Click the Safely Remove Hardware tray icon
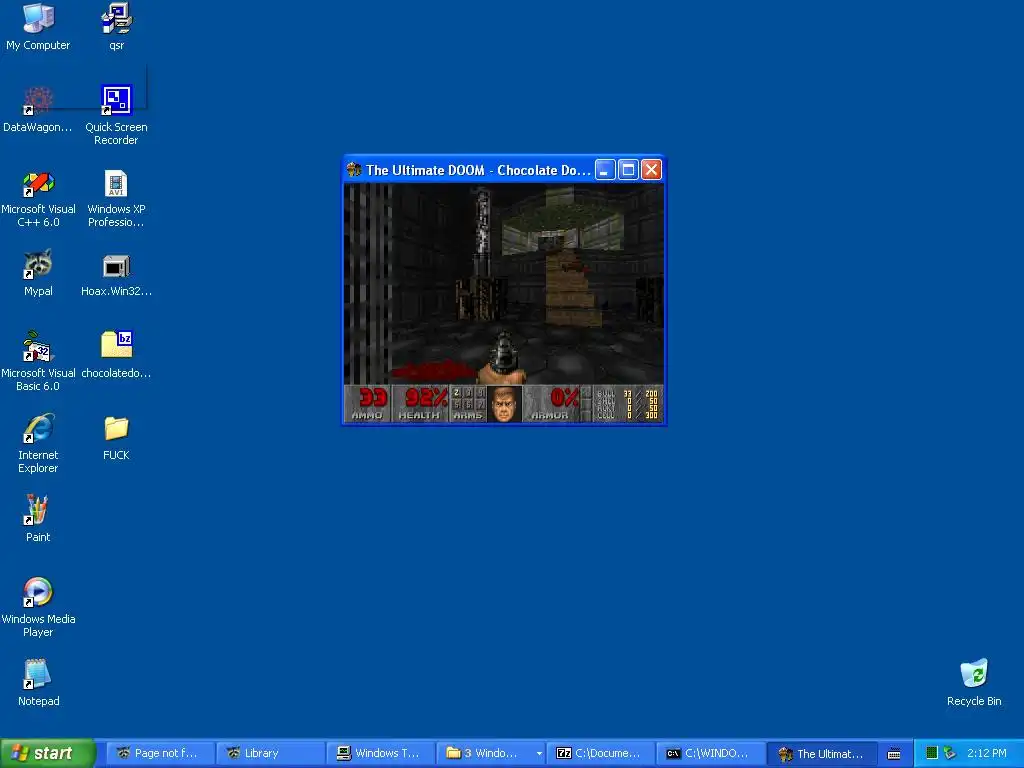Image resolution: width=1024 pixels, height=768 pixels. pyautogui.click(x=950, y=753)
